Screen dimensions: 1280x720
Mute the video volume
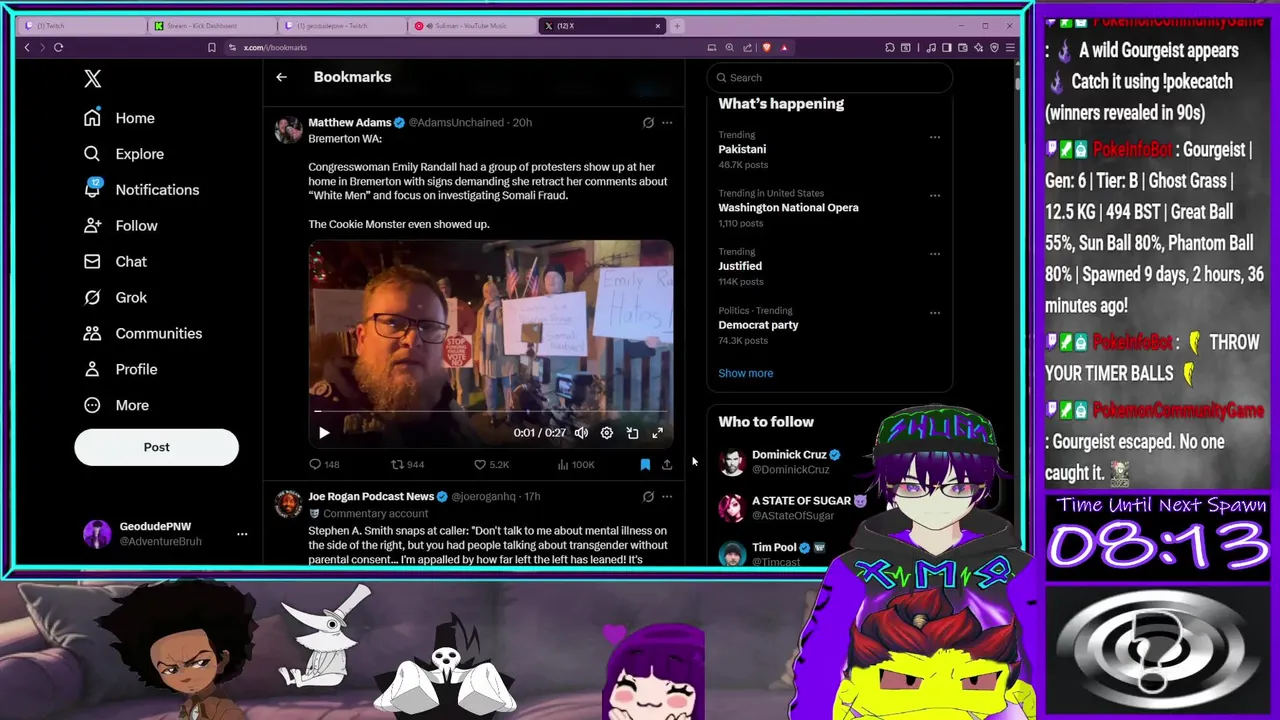click(x=581, y=433)
